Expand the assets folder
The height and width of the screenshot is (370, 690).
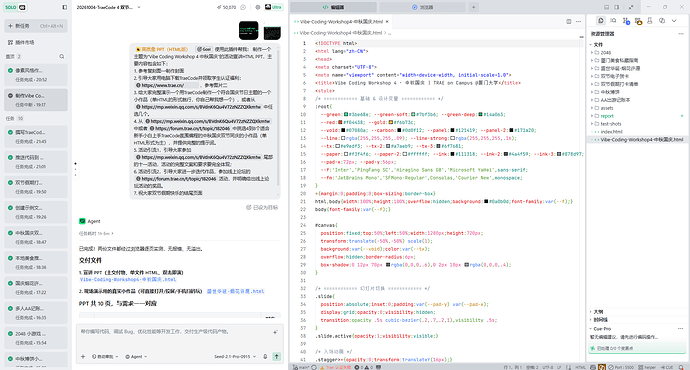pyautogui.click(x=607, y=108)
